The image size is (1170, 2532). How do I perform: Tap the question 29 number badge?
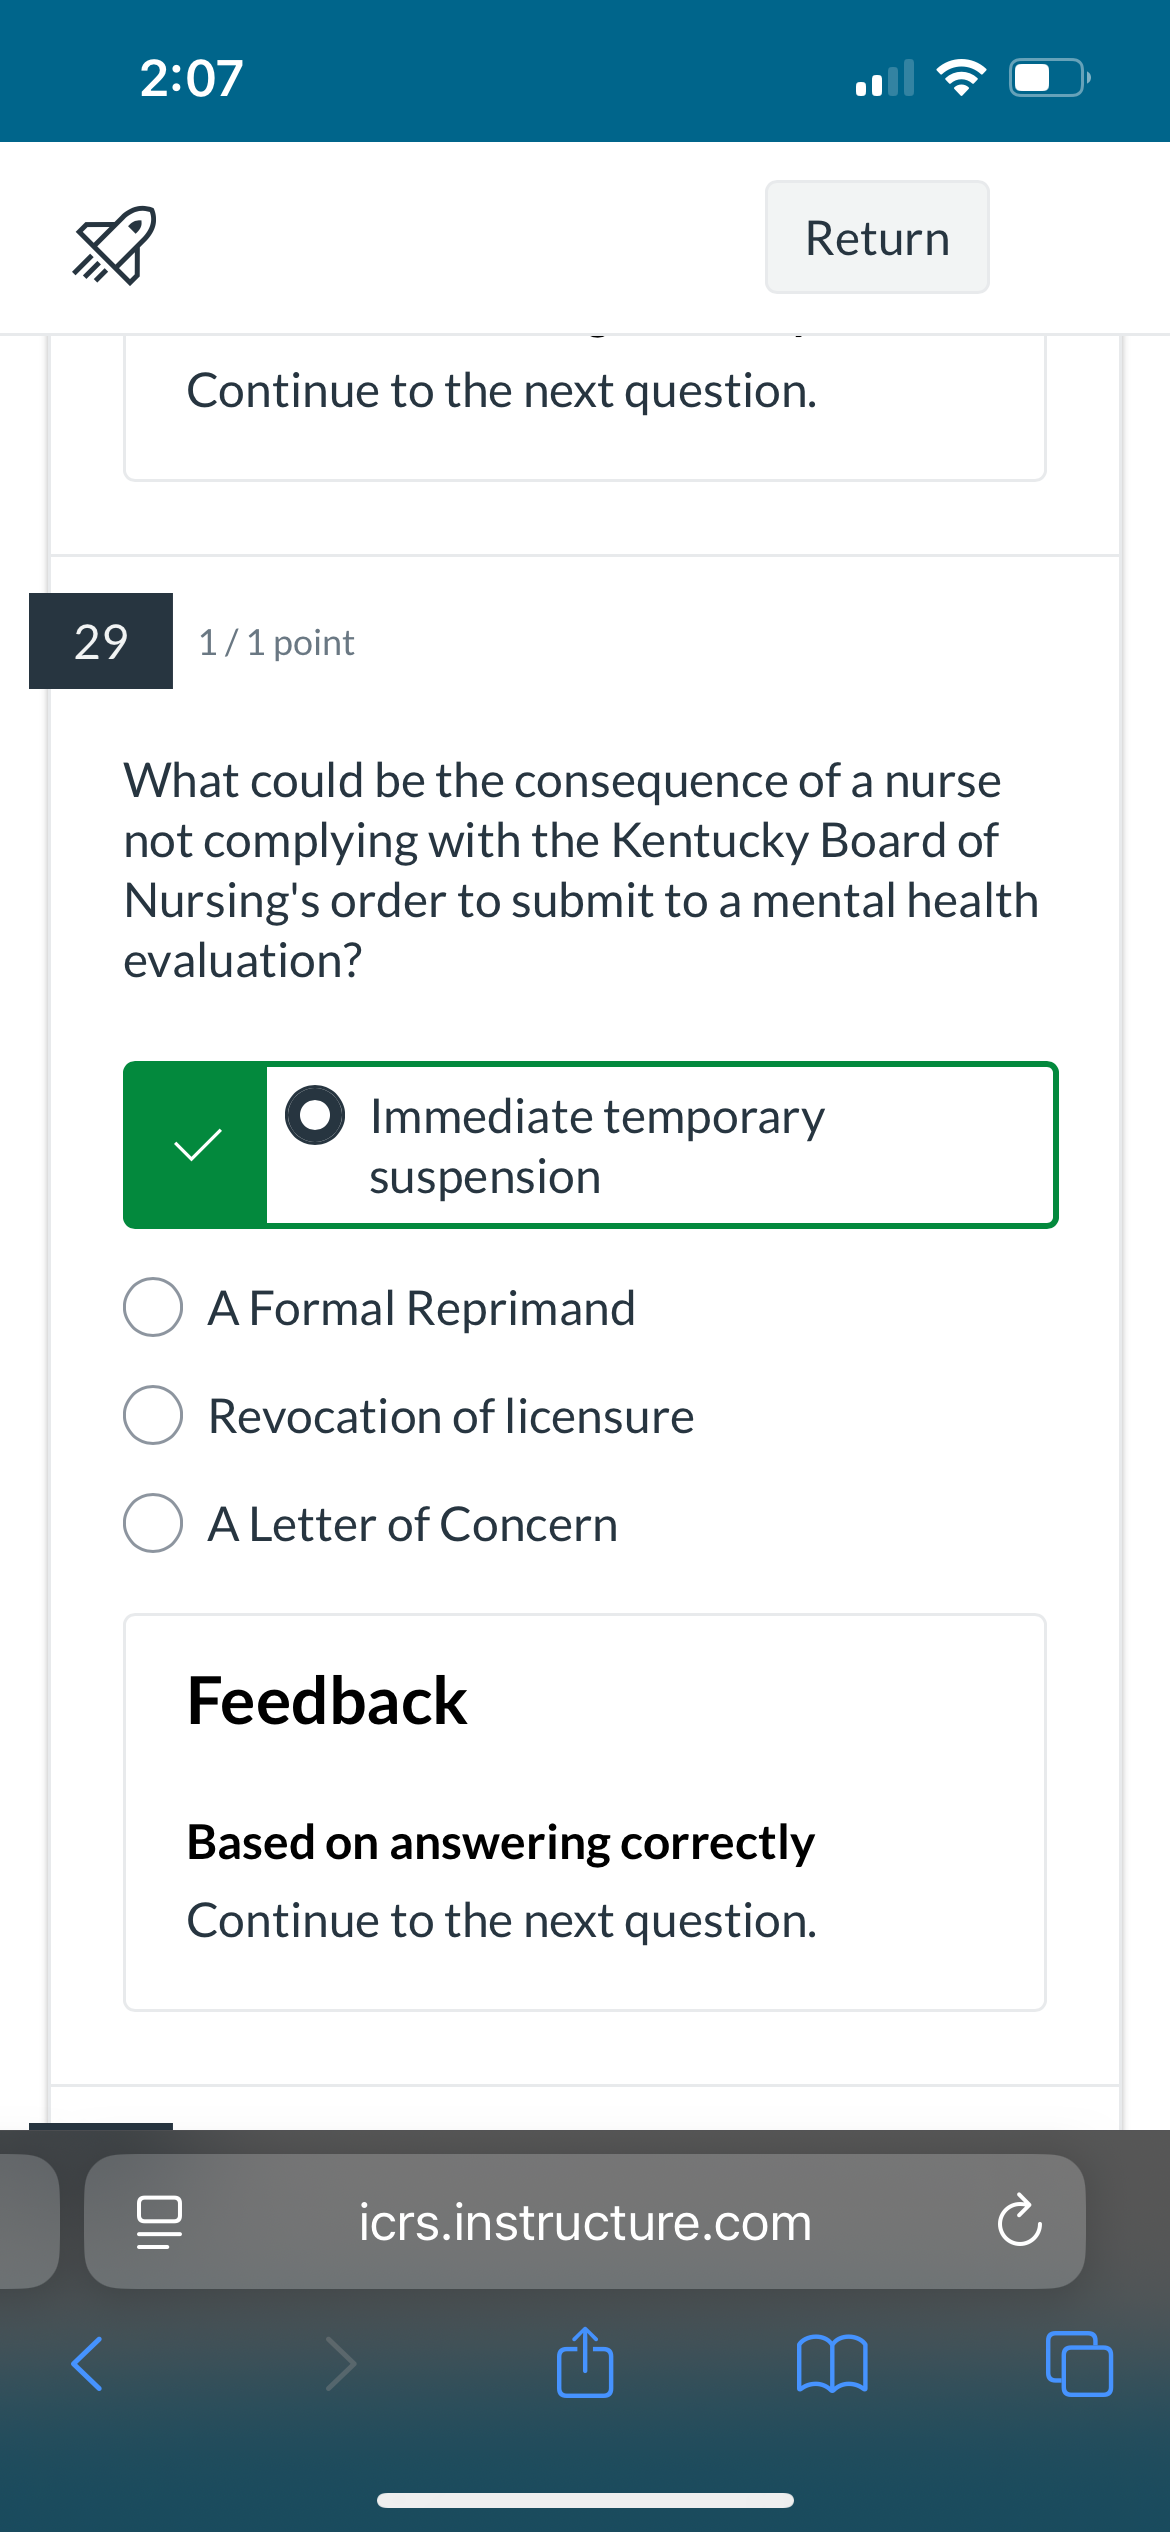[101, 641]
